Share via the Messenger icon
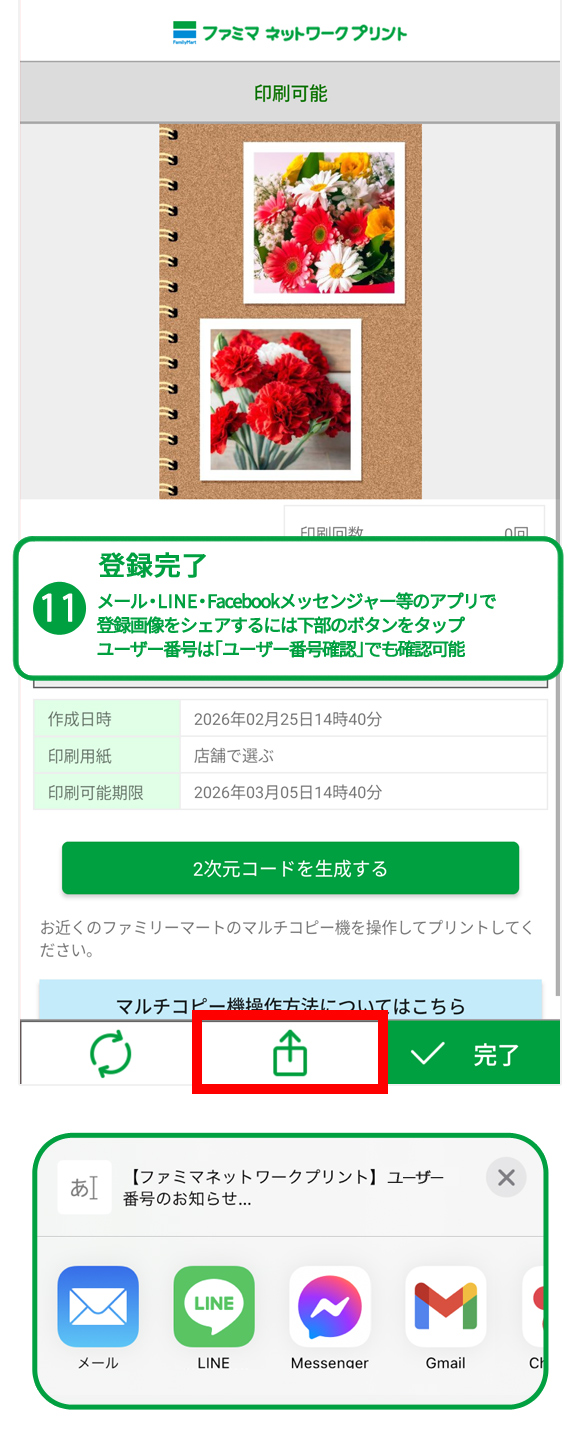Screen dimensions: 580x1436 click(330, 1306)
